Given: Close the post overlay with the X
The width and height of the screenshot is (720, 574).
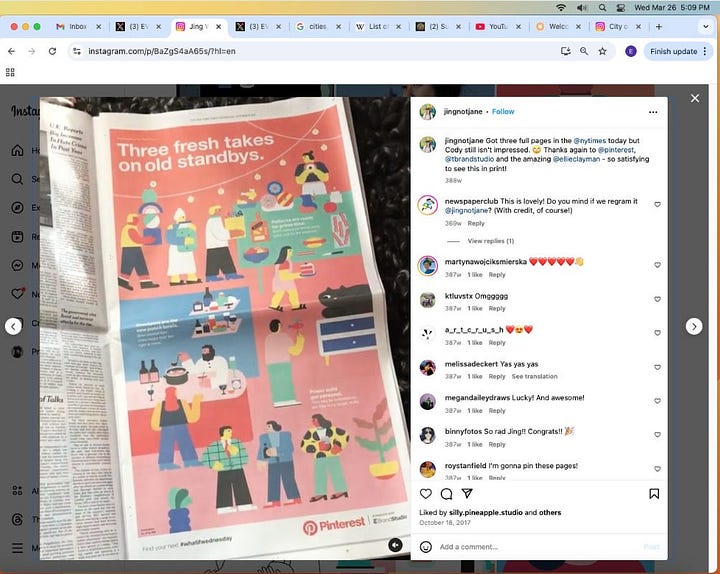Looking at the screenshot, I should 695,98.
